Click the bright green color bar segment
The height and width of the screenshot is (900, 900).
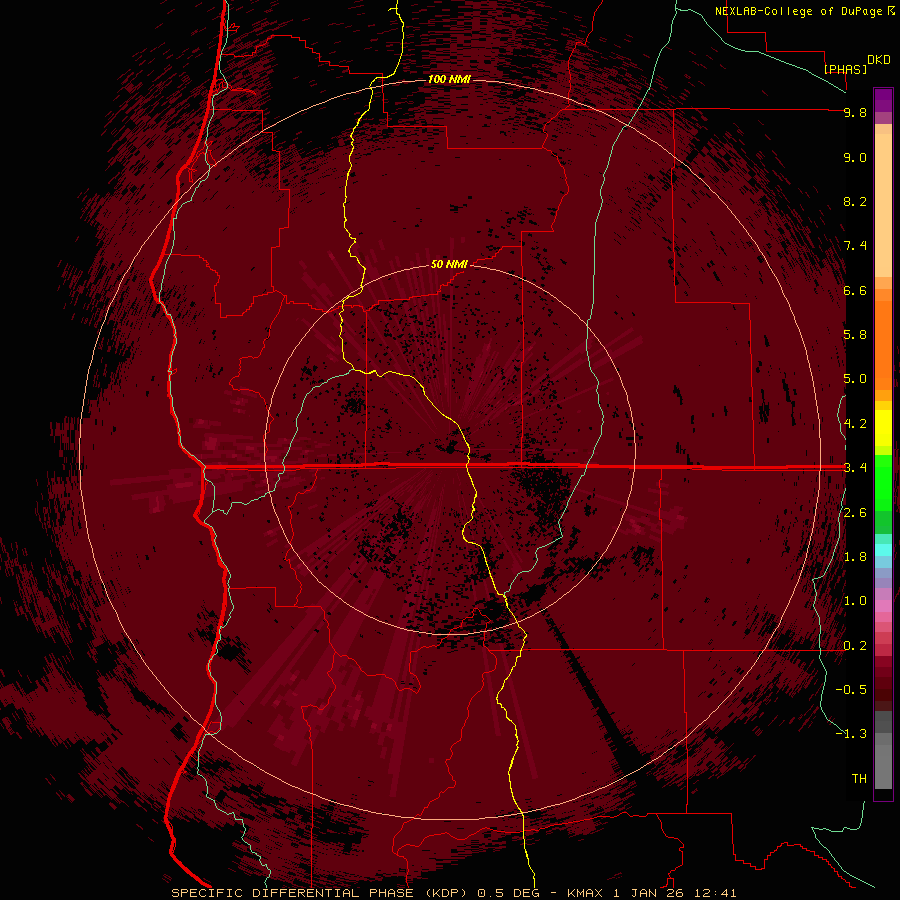point(883,482)
